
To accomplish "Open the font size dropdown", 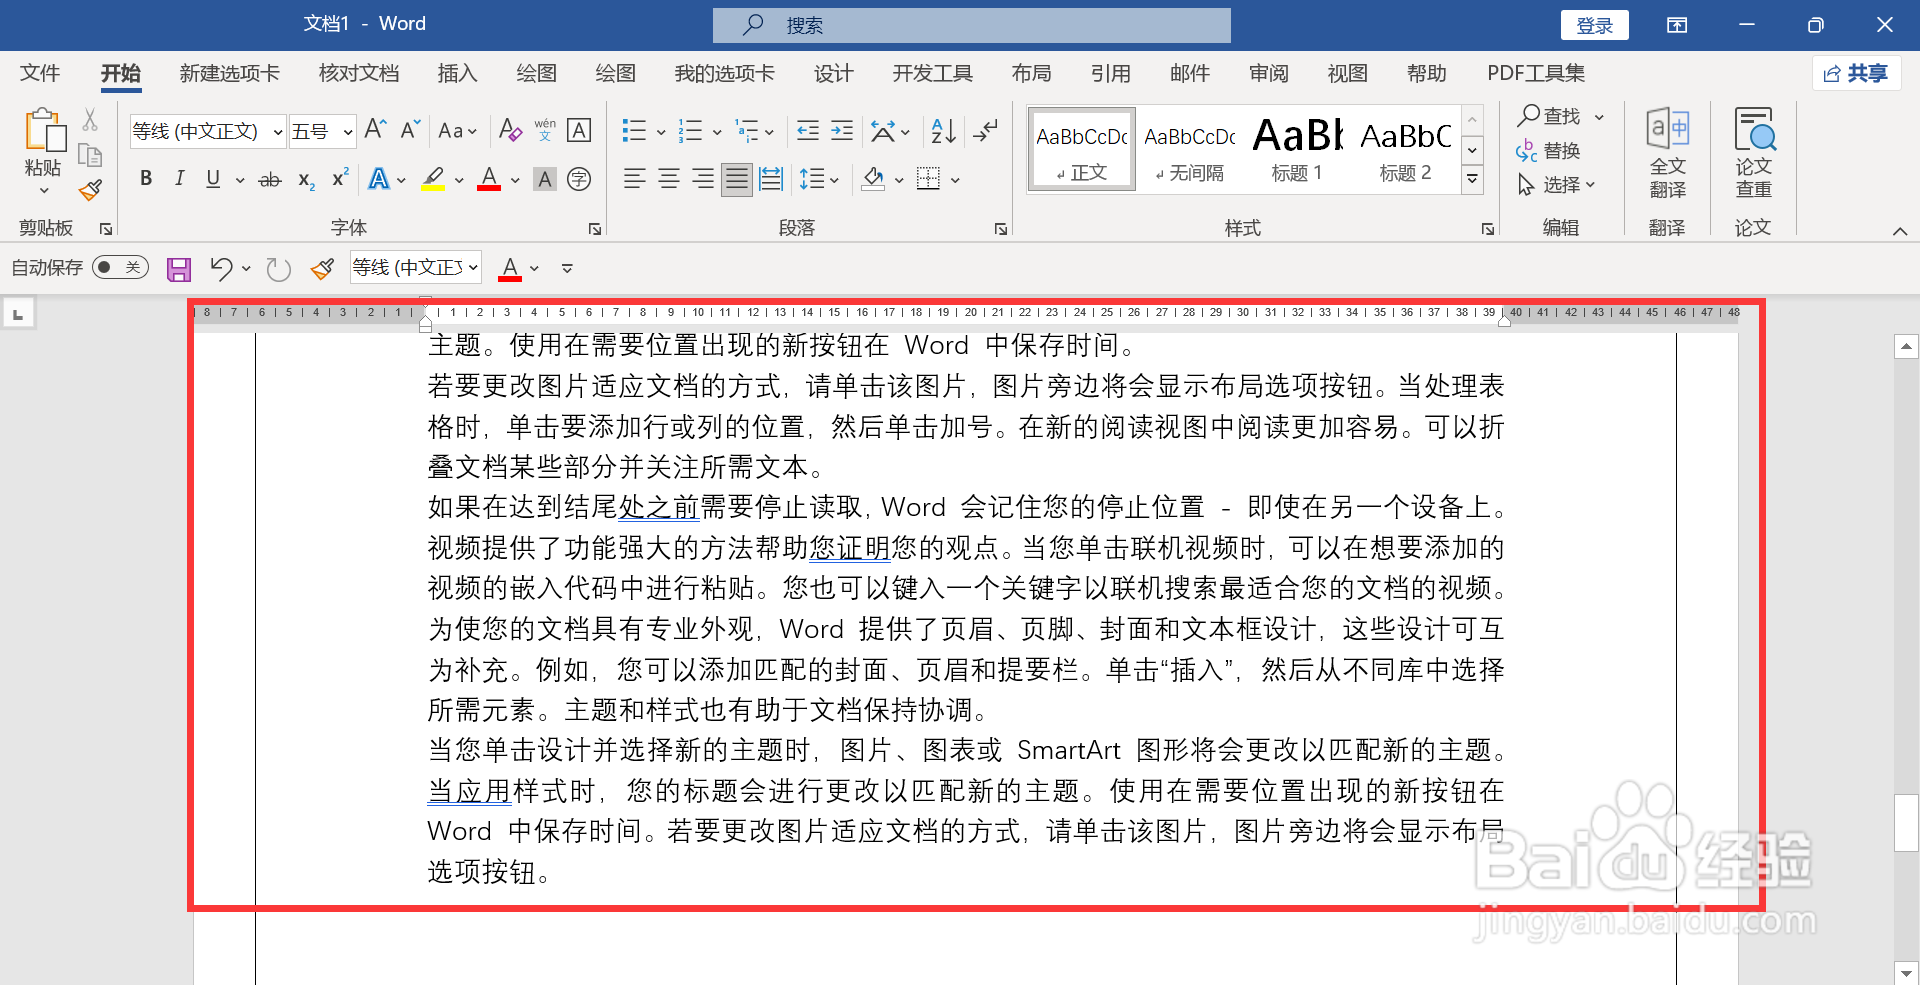I will point(347,132).
